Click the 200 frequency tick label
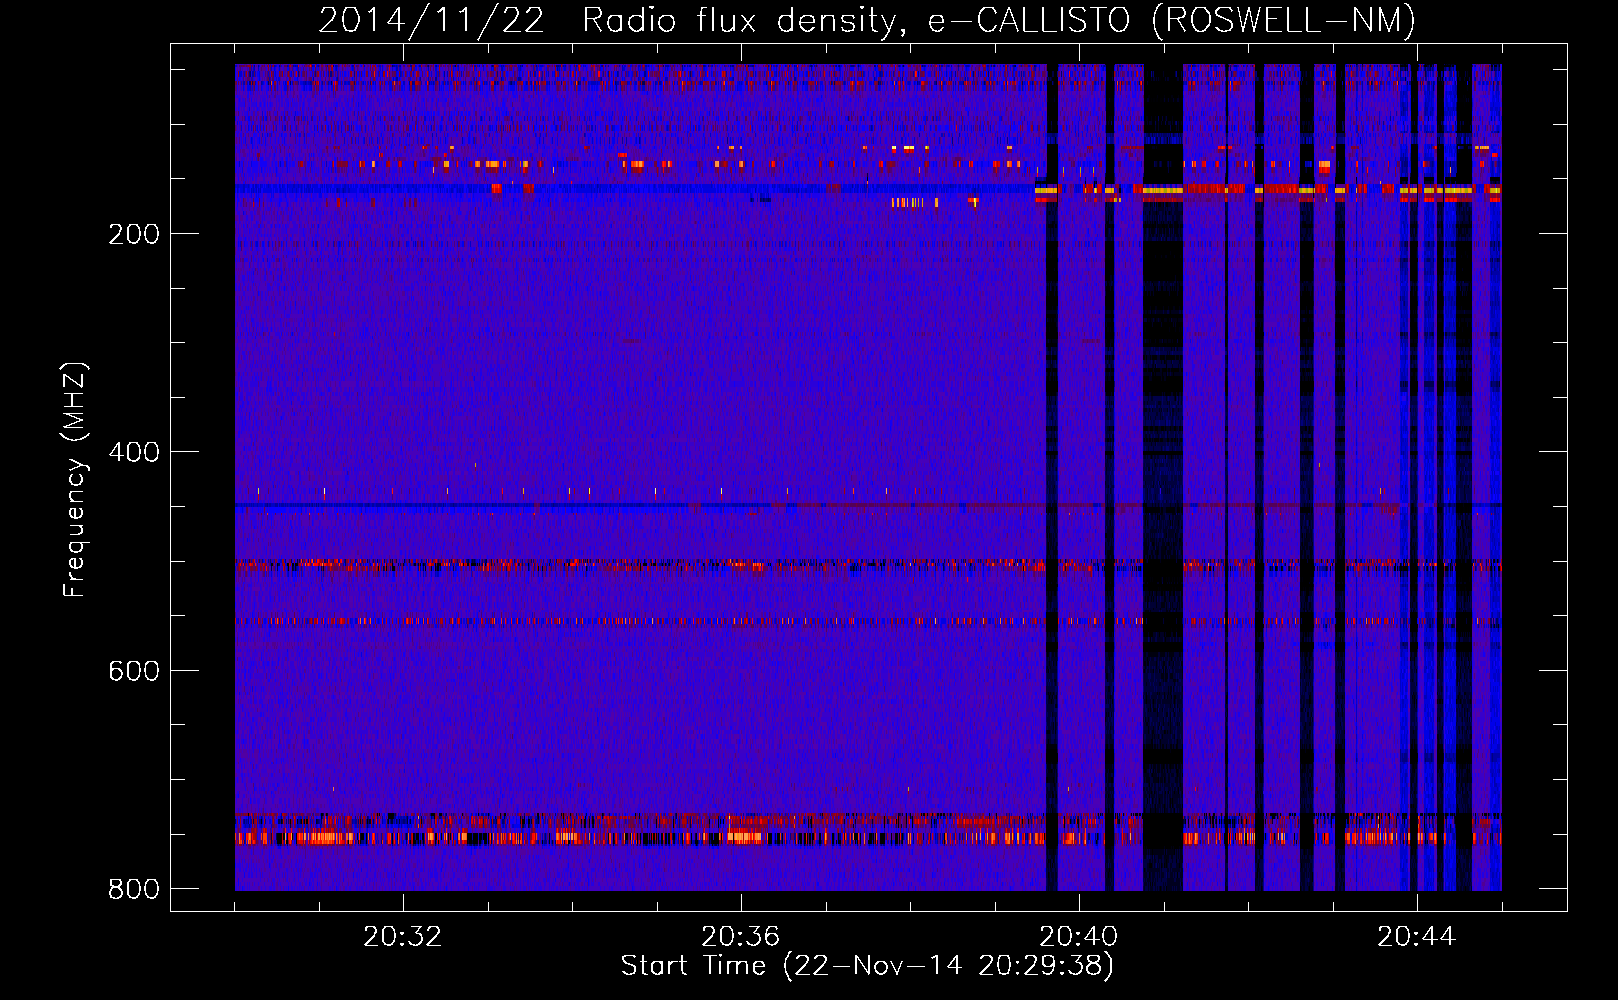The image size is (1618, 1000). click(x=134, y=234)
